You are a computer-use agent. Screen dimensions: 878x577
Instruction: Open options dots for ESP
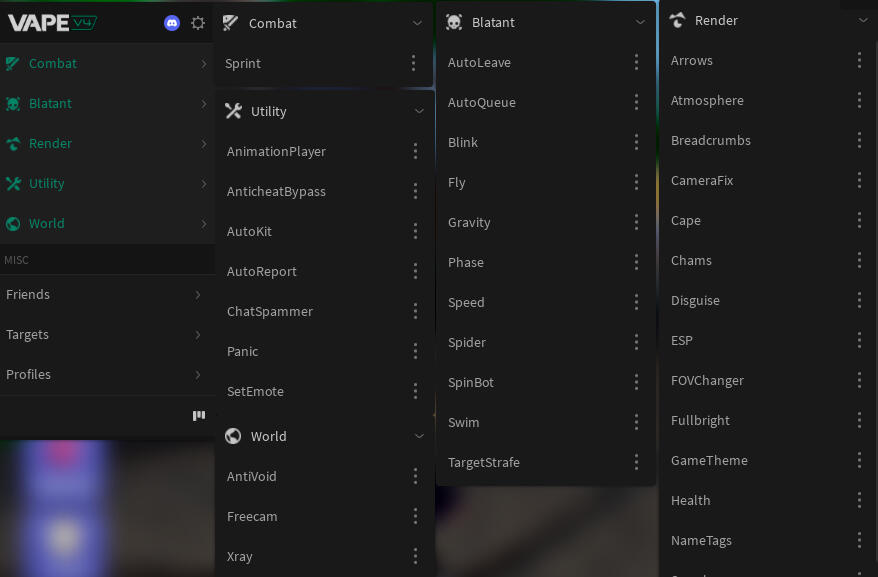point(859,340)
